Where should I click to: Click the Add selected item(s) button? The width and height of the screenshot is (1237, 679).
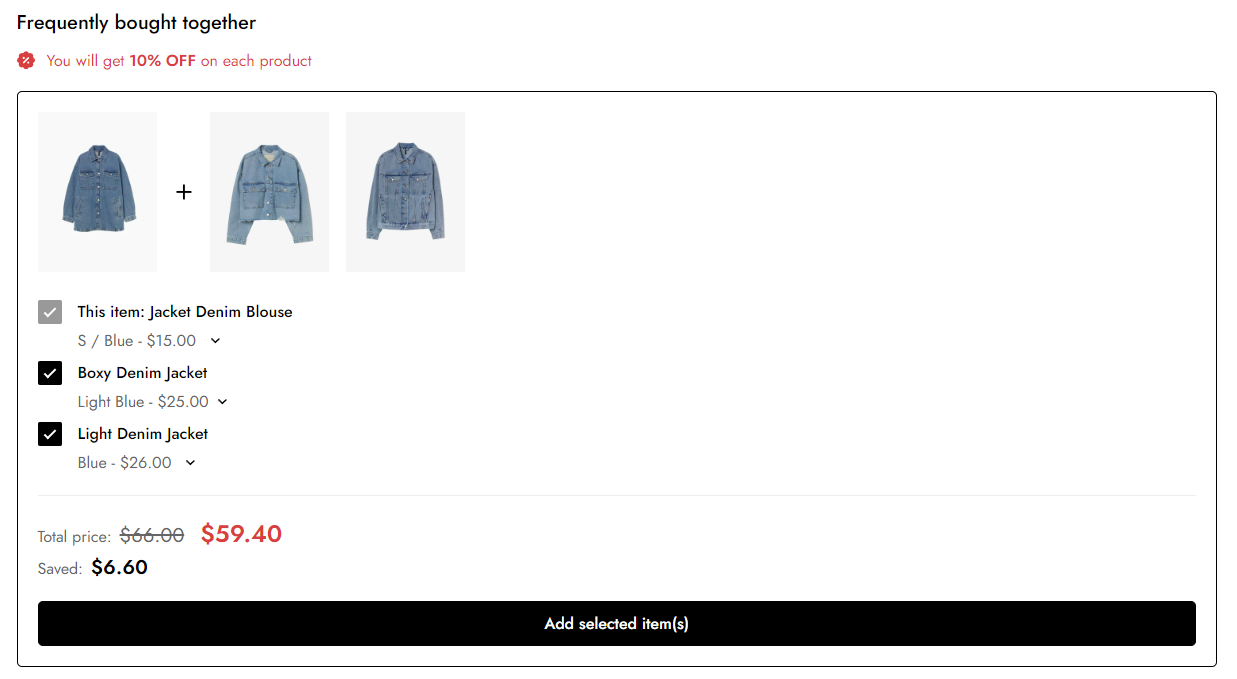(x=617, y=624)
